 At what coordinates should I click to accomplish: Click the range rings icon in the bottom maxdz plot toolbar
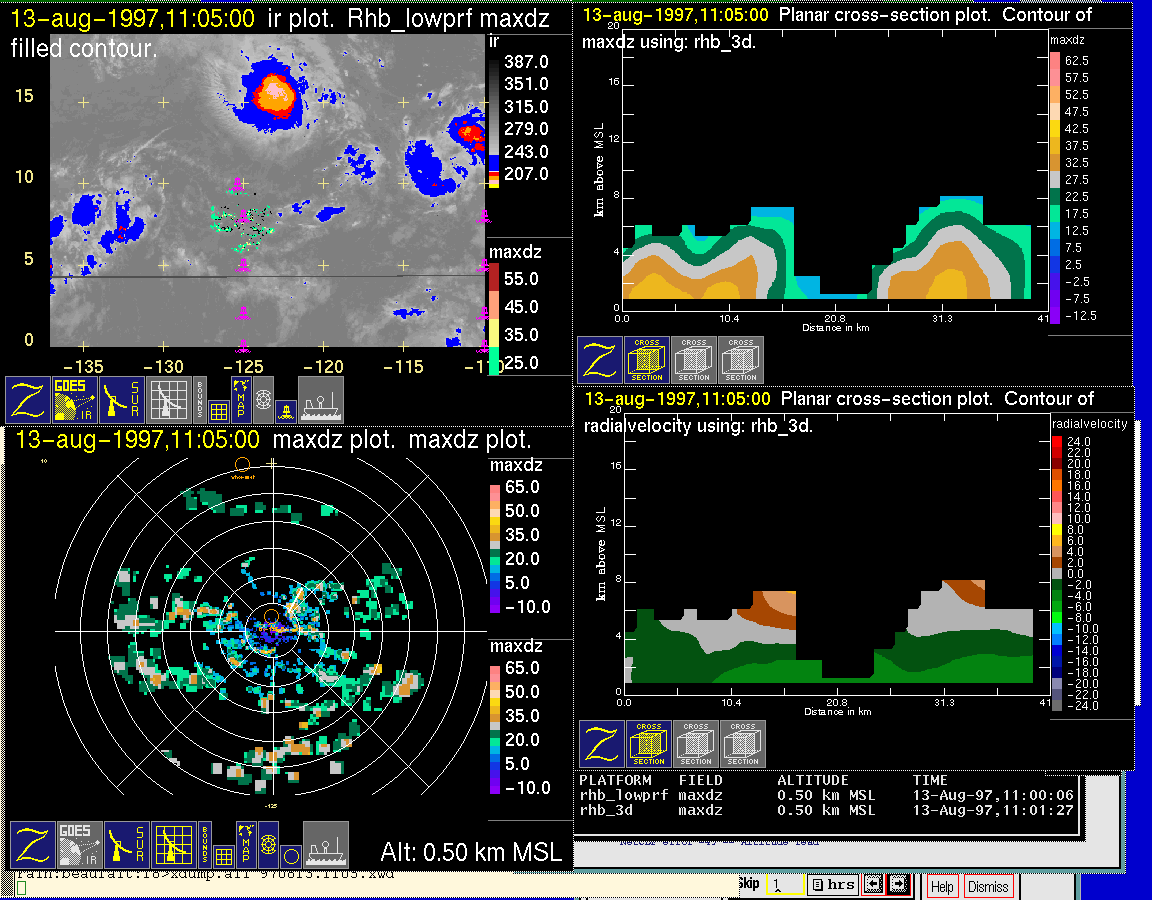point(267,847)
